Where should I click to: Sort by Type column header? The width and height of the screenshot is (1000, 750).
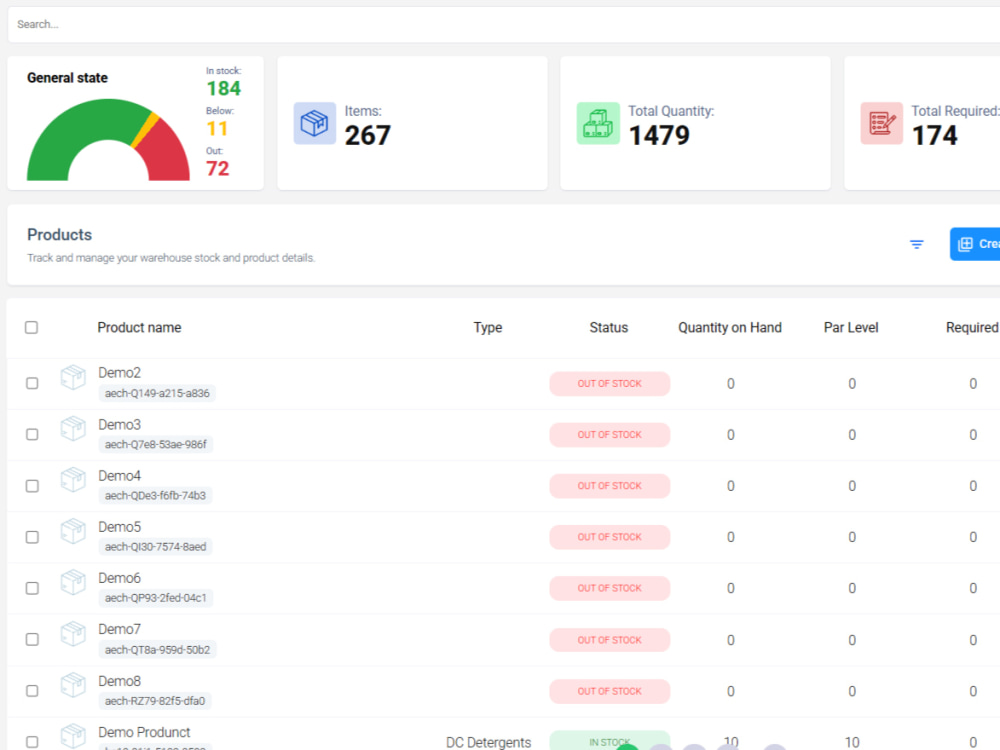point(488,327)
